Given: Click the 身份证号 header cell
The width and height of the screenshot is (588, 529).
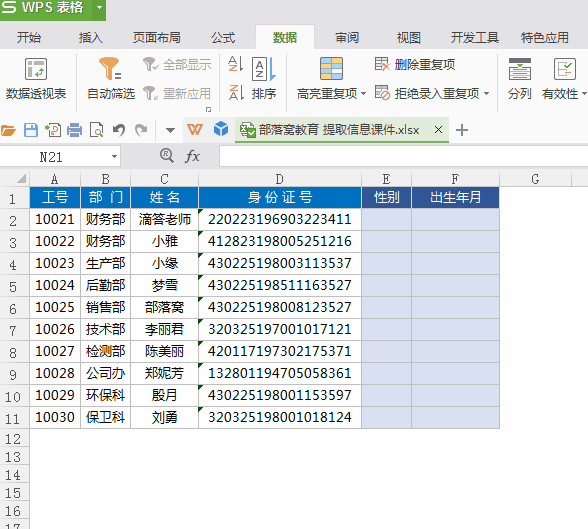Looking at the screenshot, I should 279,197.
